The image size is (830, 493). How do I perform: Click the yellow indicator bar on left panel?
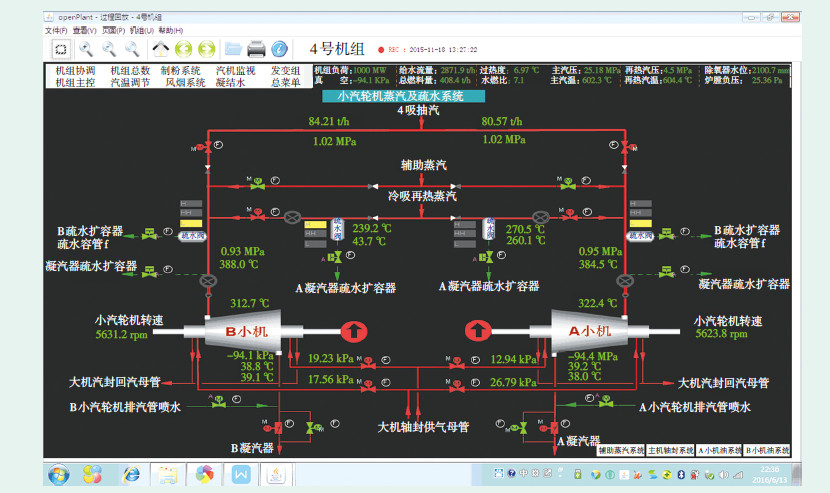[191, 222]
